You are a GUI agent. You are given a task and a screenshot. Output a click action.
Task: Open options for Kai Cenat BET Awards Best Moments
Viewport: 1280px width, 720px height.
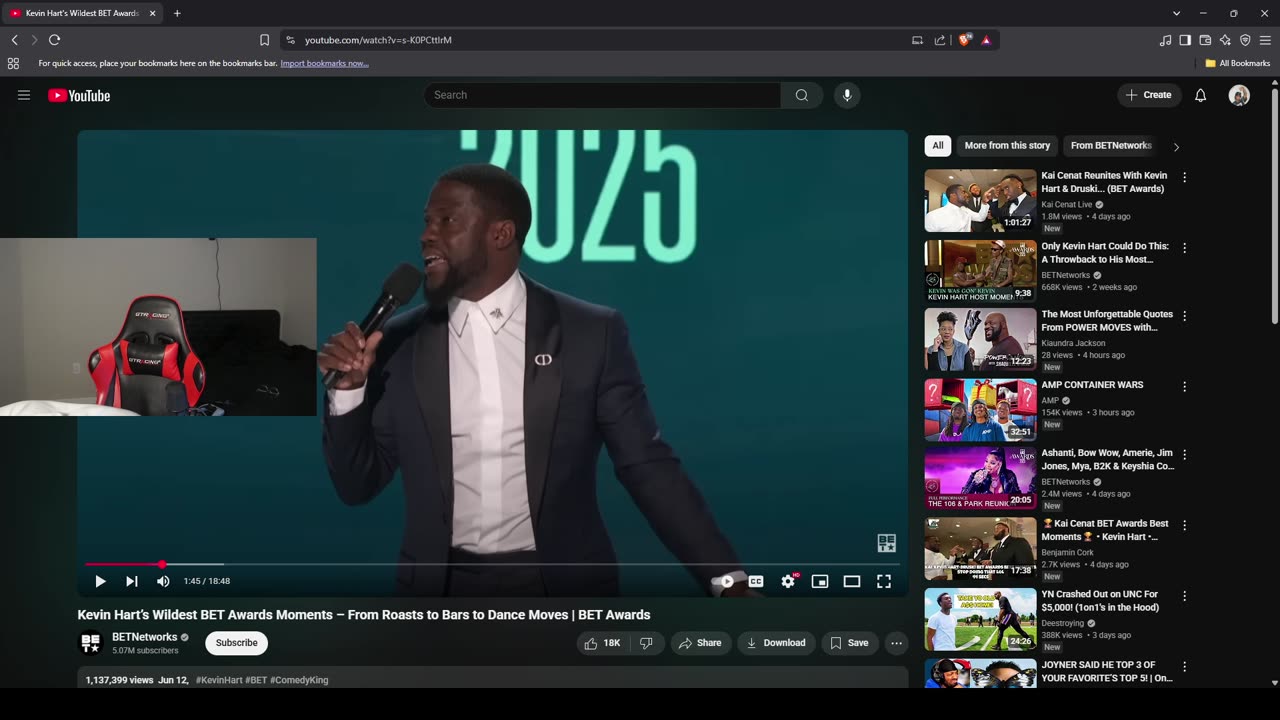click(x=1185, y=525)
